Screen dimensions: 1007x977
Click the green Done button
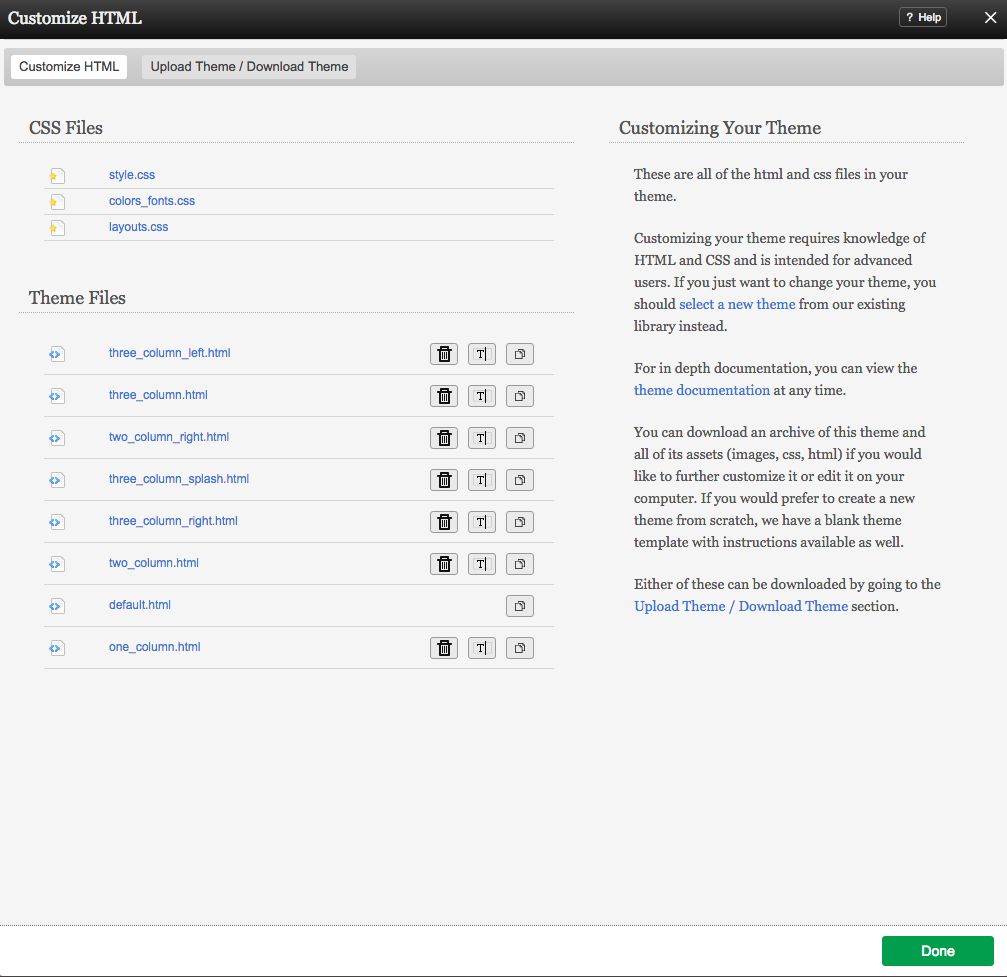coord(938,951)
